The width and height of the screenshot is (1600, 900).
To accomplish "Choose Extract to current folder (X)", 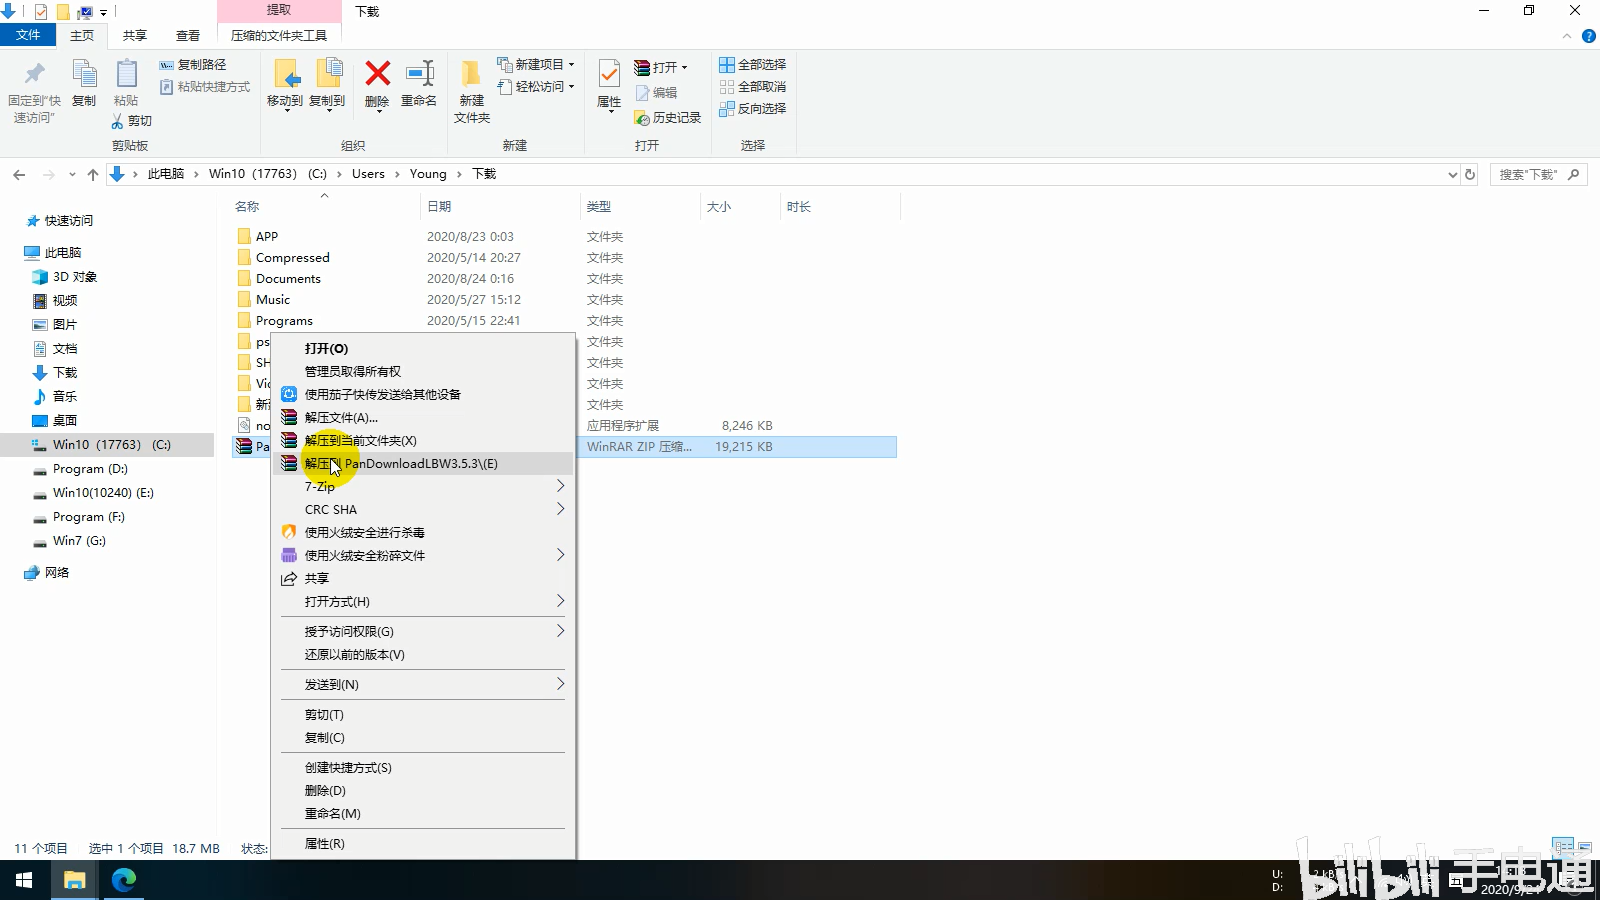I will (424, 440).
